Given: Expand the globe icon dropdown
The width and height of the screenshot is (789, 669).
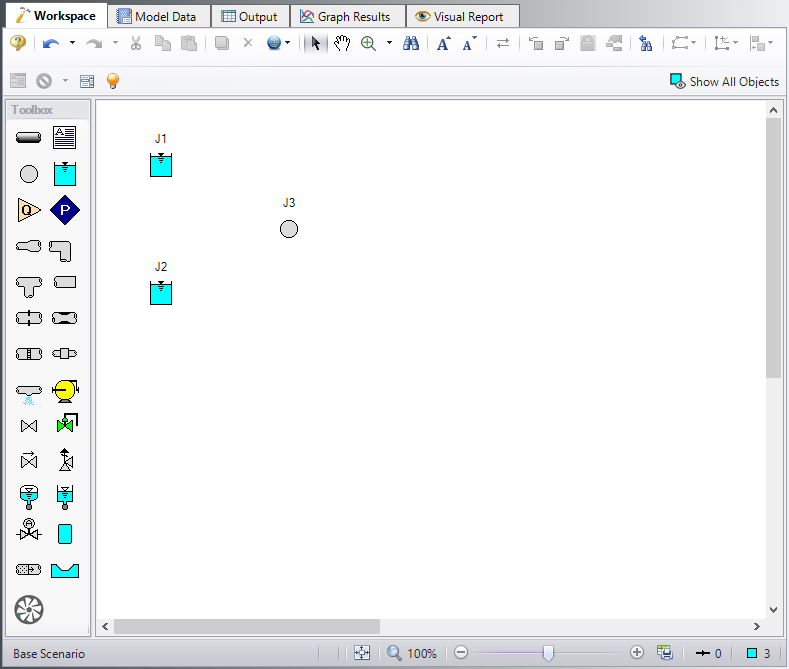Looking at the screenshot, I should 287,43.
